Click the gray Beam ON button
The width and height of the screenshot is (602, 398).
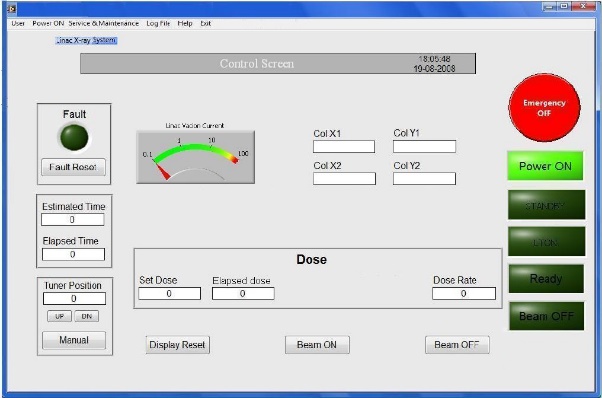click(317, 345)
